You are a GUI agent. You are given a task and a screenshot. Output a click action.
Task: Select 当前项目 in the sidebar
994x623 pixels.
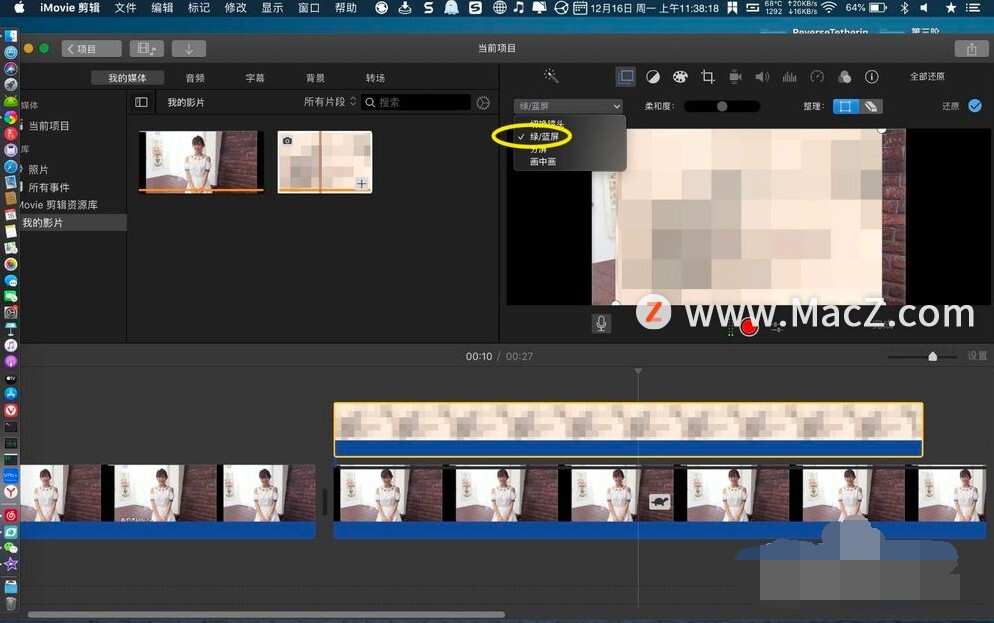tap(49, 125)
